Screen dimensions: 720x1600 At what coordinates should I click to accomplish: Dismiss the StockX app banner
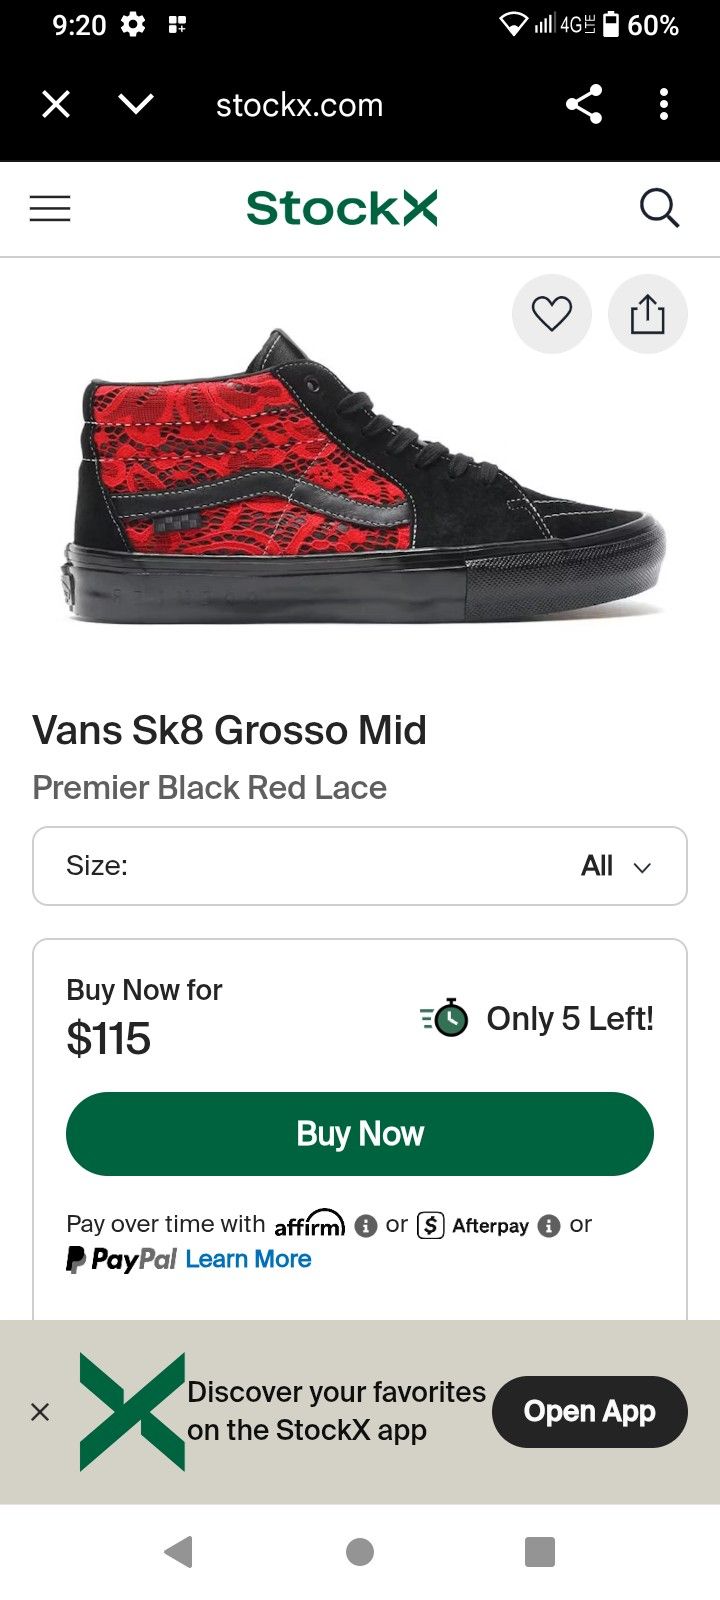[40, 1412]
